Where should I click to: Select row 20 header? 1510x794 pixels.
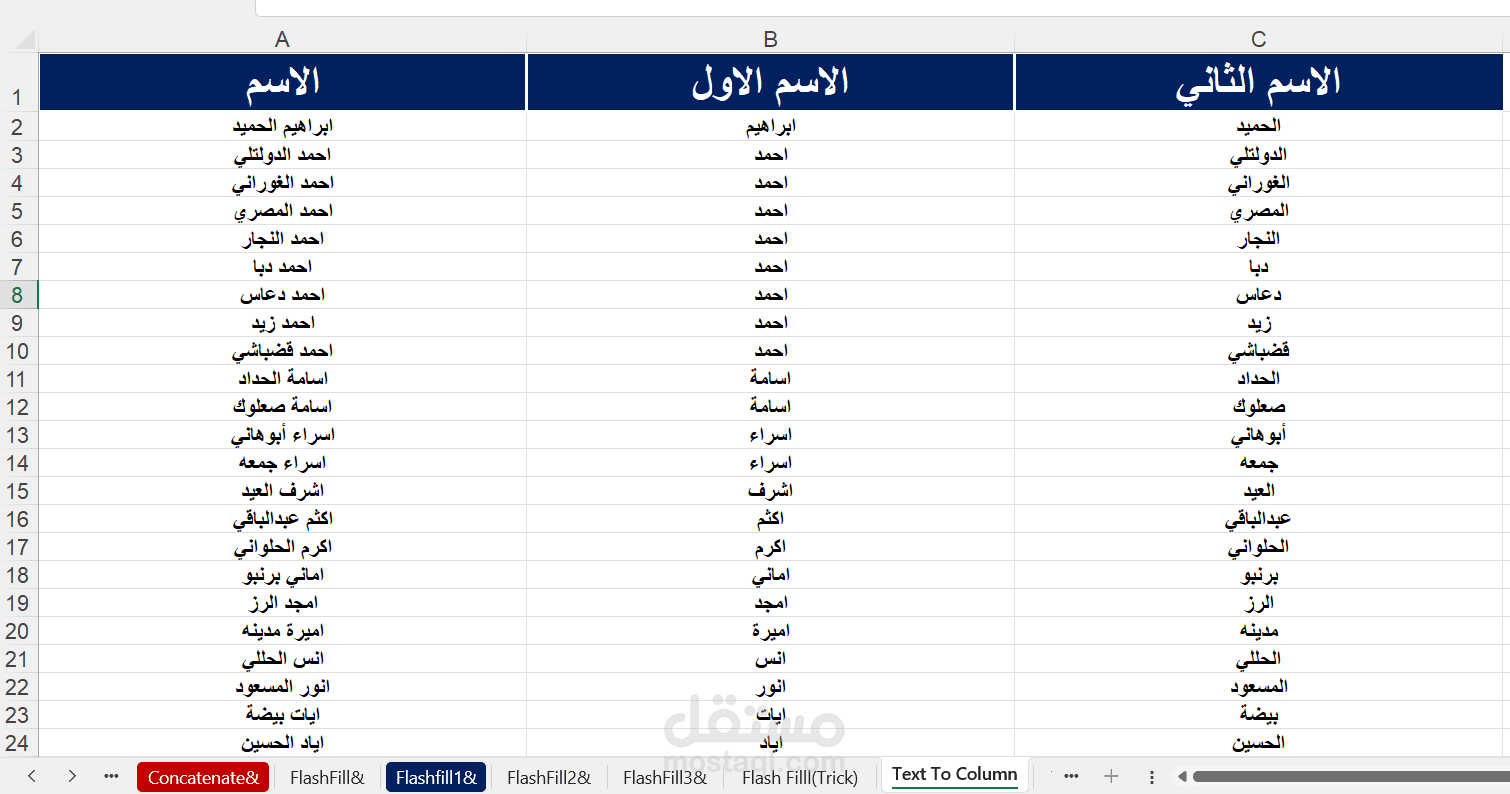click(x=19, y=631)
